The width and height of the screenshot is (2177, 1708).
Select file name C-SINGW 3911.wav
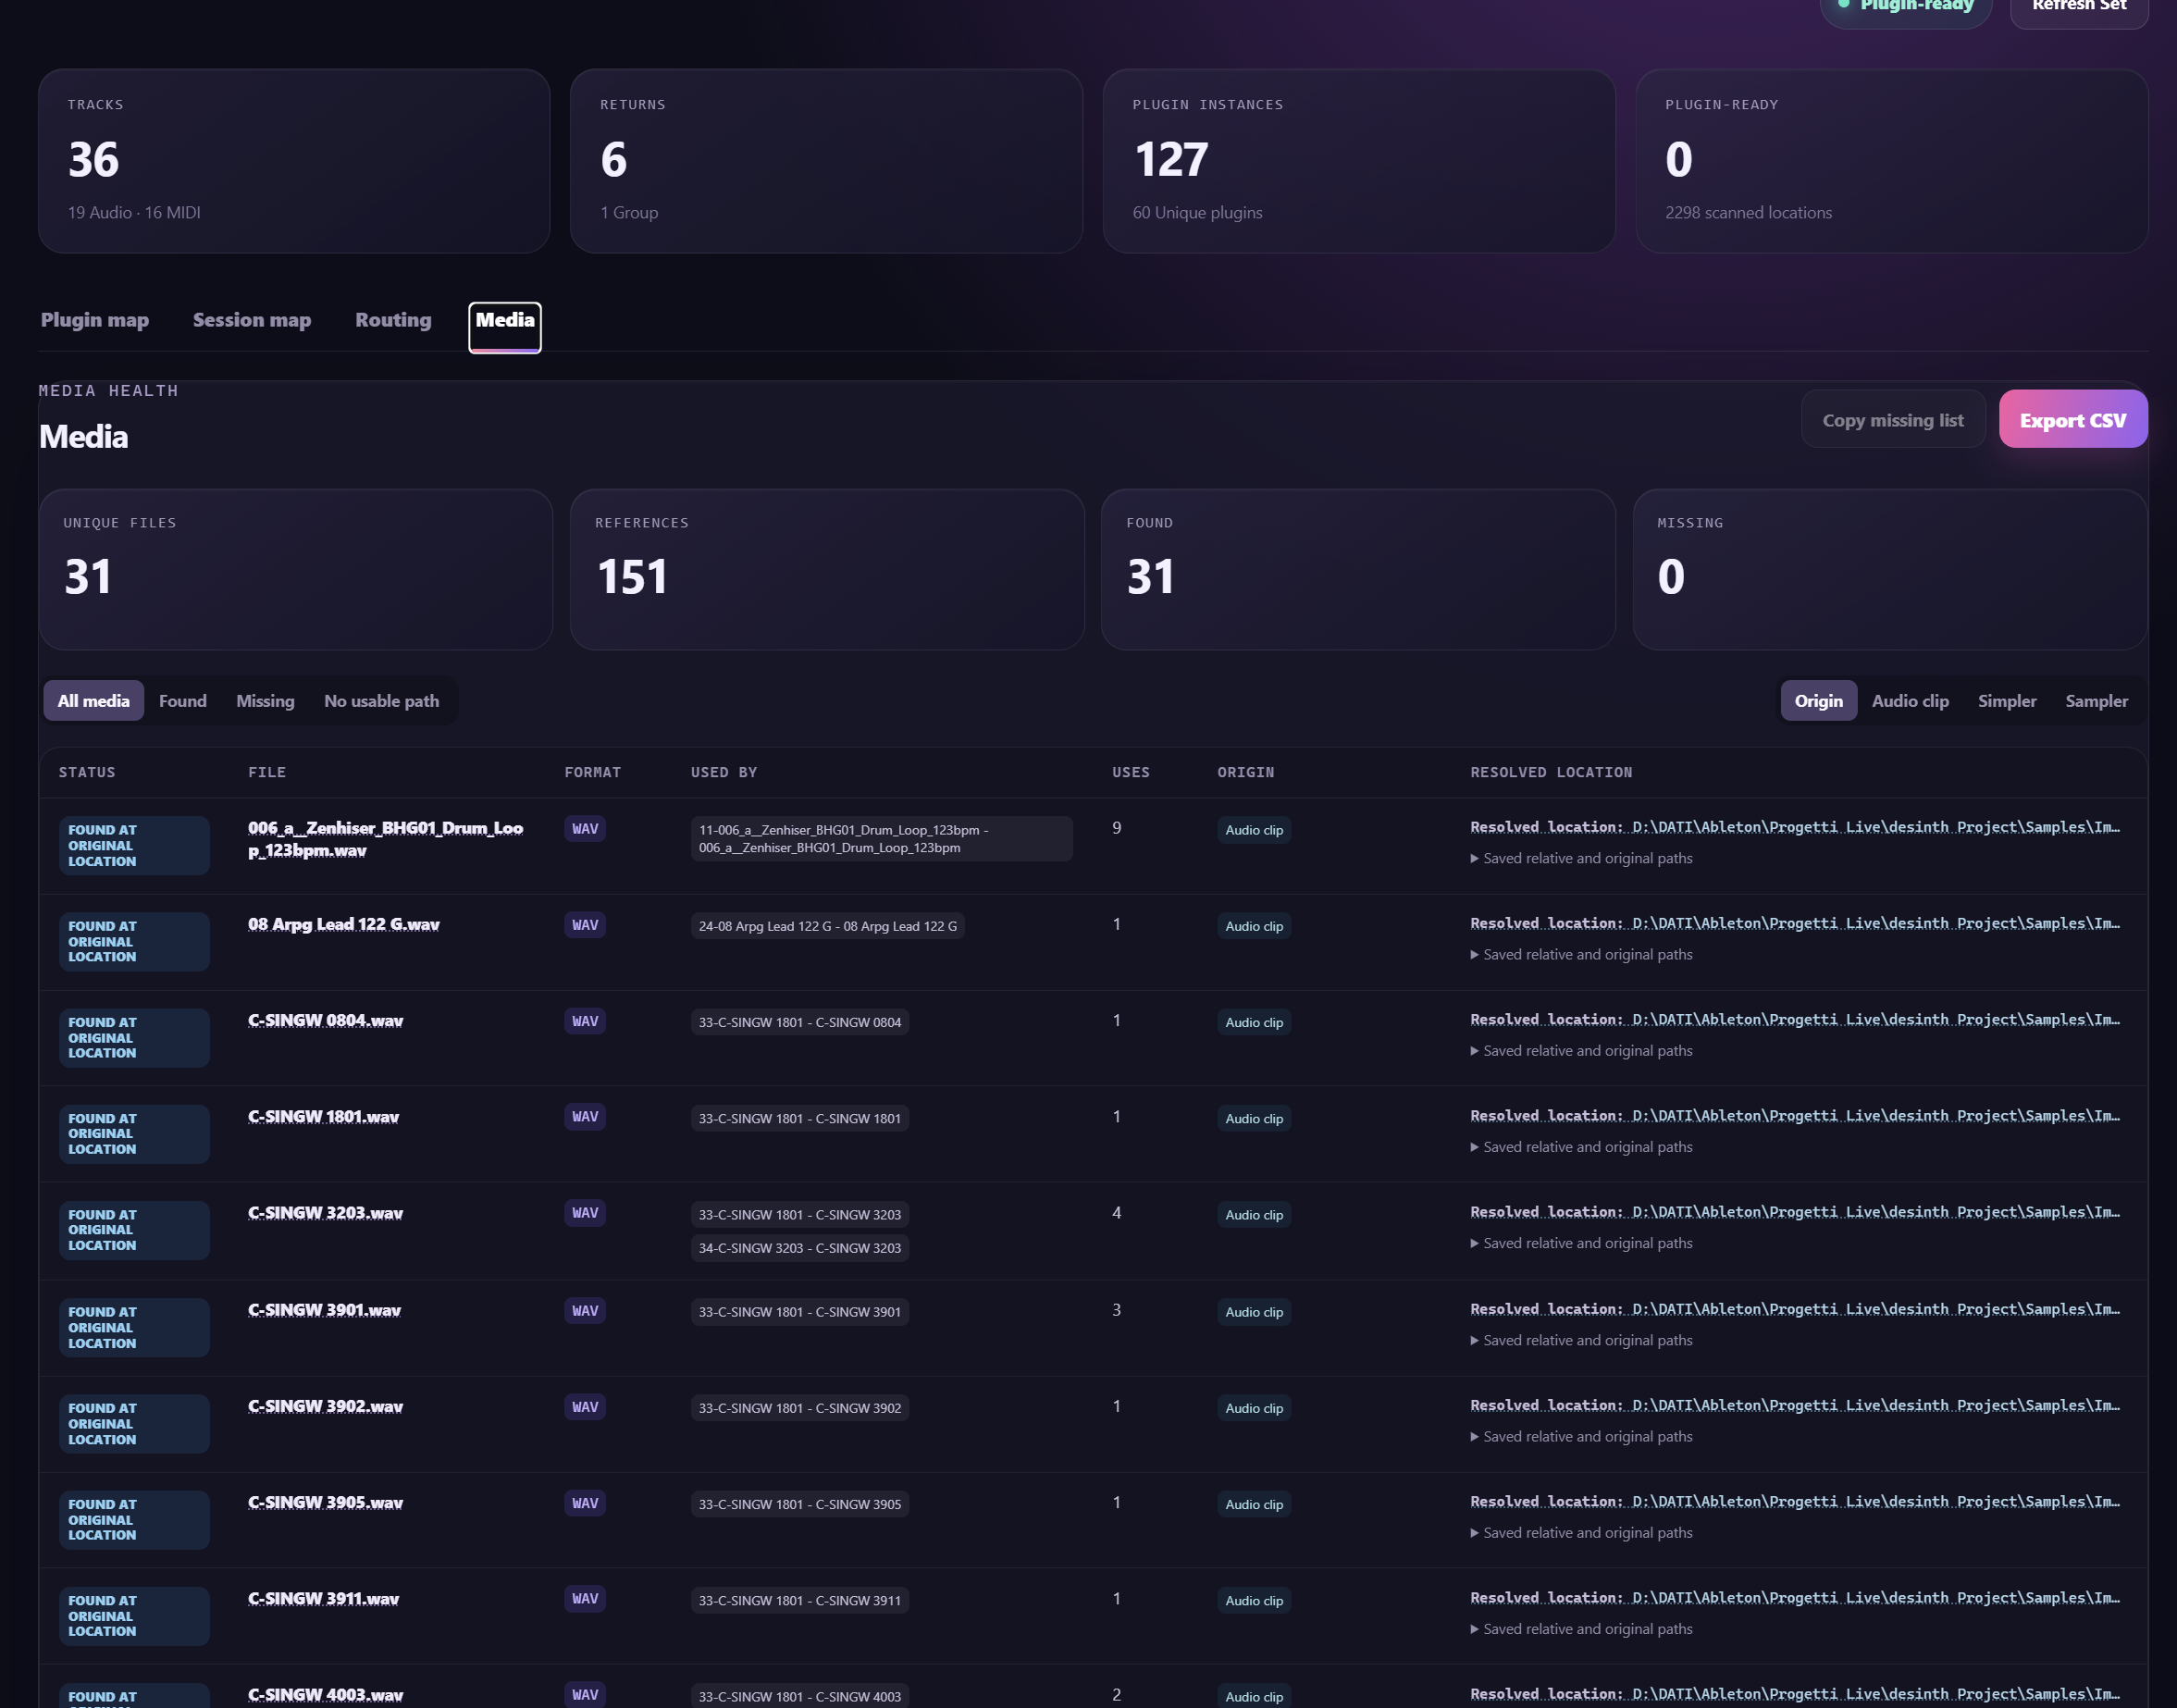click(324, 1597)
